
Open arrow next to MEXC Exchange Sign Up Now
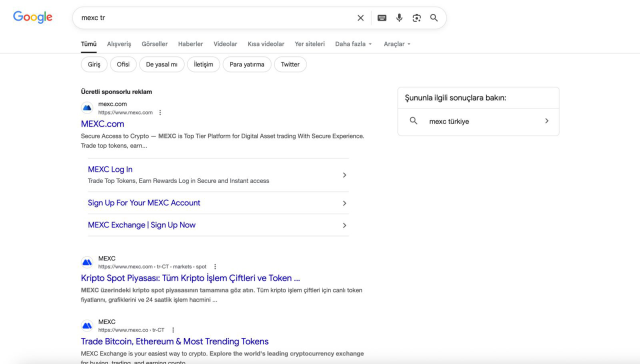(x=344, y=225)
